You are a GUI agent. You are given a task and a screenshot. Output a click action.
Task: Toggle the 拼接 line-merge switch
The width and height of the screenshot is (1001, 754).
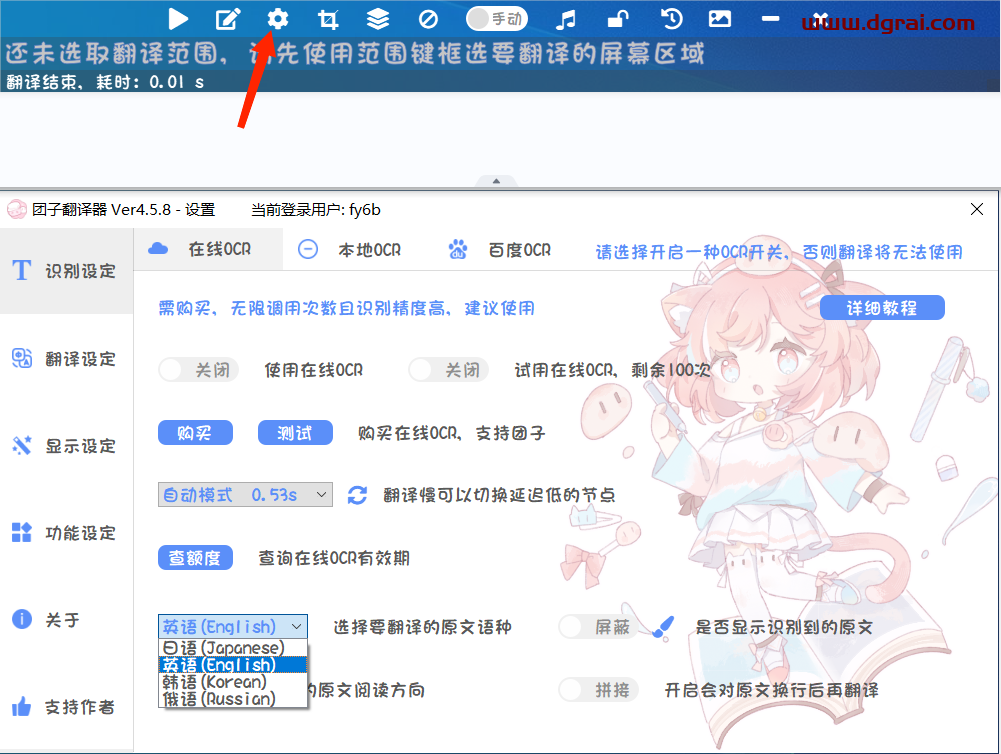(599, 690)
